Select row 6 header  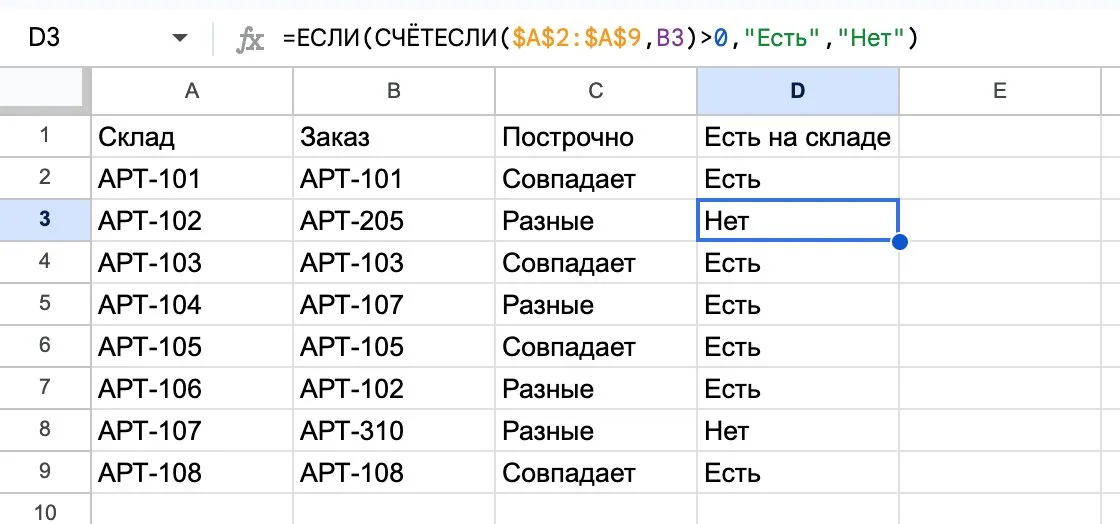point(45,346)
